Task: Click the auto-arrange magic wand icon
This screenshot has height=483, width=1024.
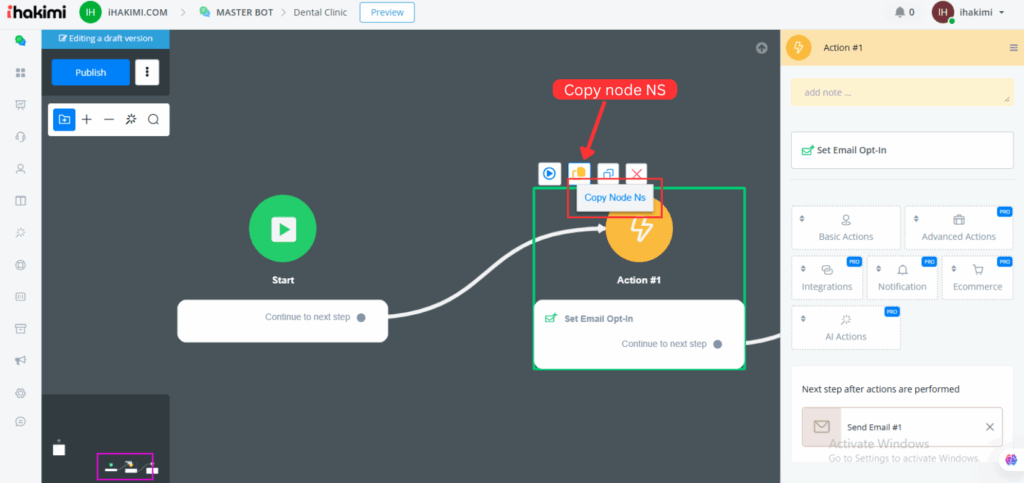Action: pos(131,119)
